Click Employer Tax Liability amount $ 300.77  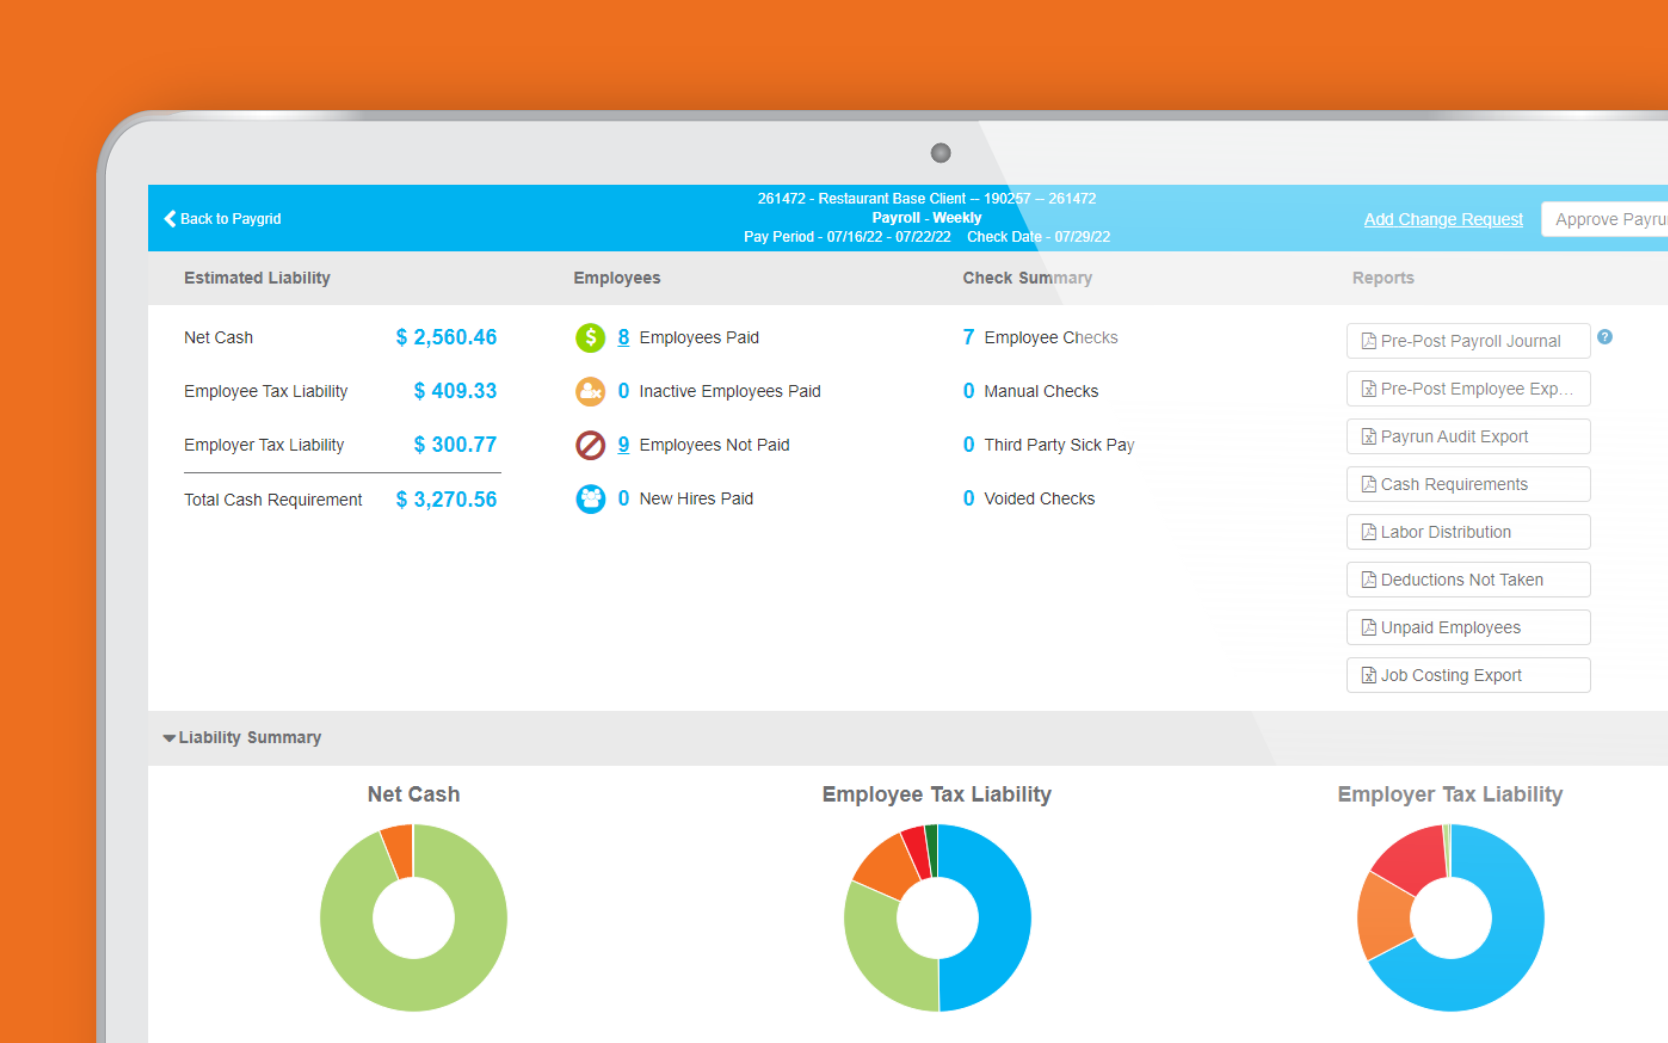point(455,444)
